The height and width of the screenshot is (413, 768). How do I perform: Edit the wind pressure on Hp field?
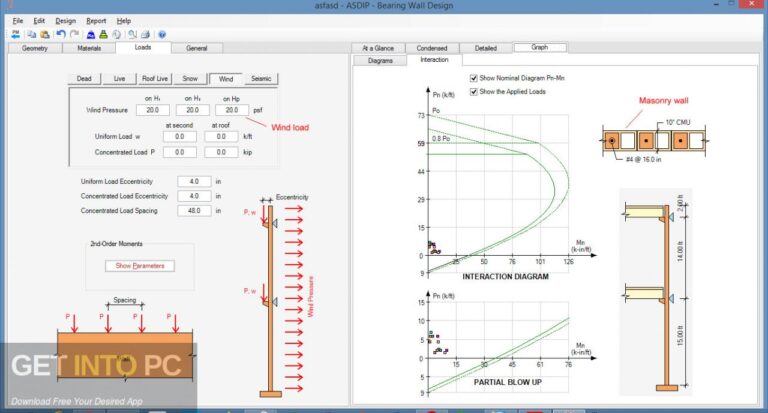point(232,110)
